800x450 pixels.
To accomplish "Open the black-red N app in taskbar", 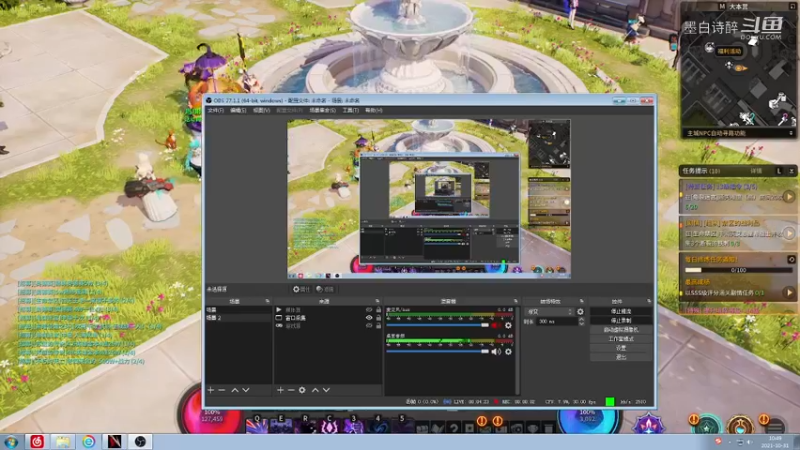I will coord(114,441).
